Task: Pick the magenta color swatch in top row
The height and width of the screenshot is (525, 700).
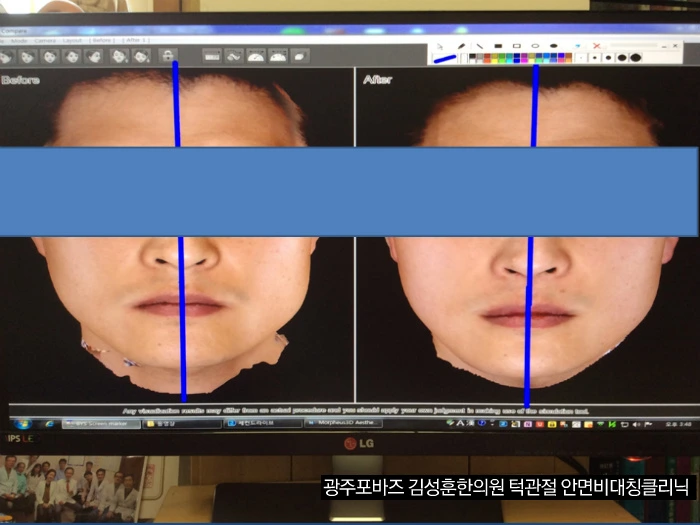Action: 524,56
